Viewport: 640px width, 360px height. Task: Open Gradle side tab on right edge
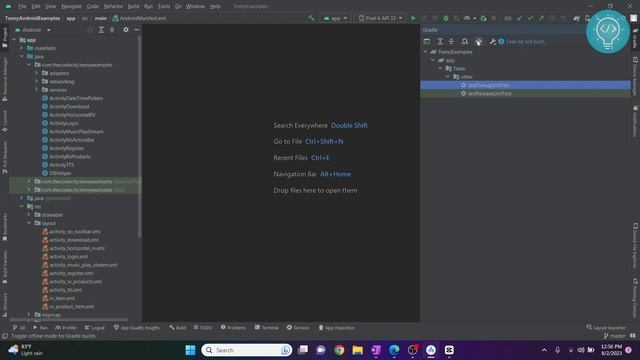(x=635, y=38)
